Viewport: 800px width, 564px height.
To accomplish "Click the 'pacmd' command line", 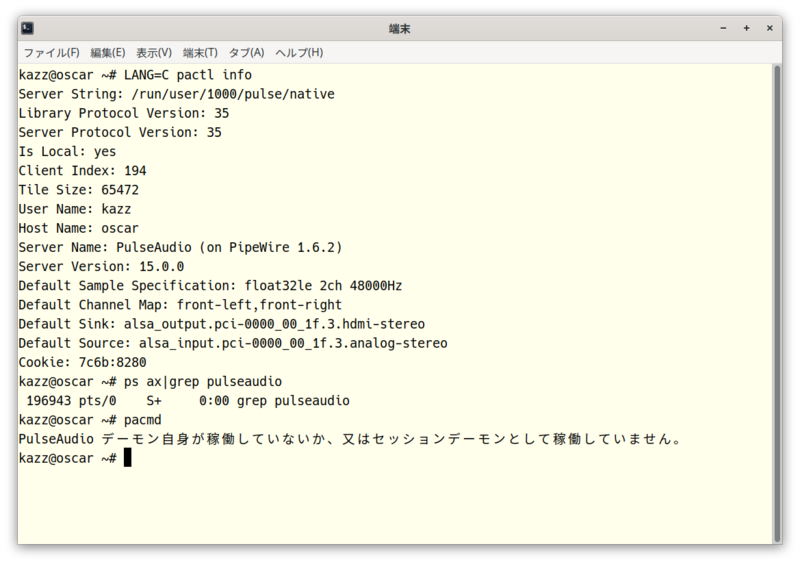I will [90, 420].
